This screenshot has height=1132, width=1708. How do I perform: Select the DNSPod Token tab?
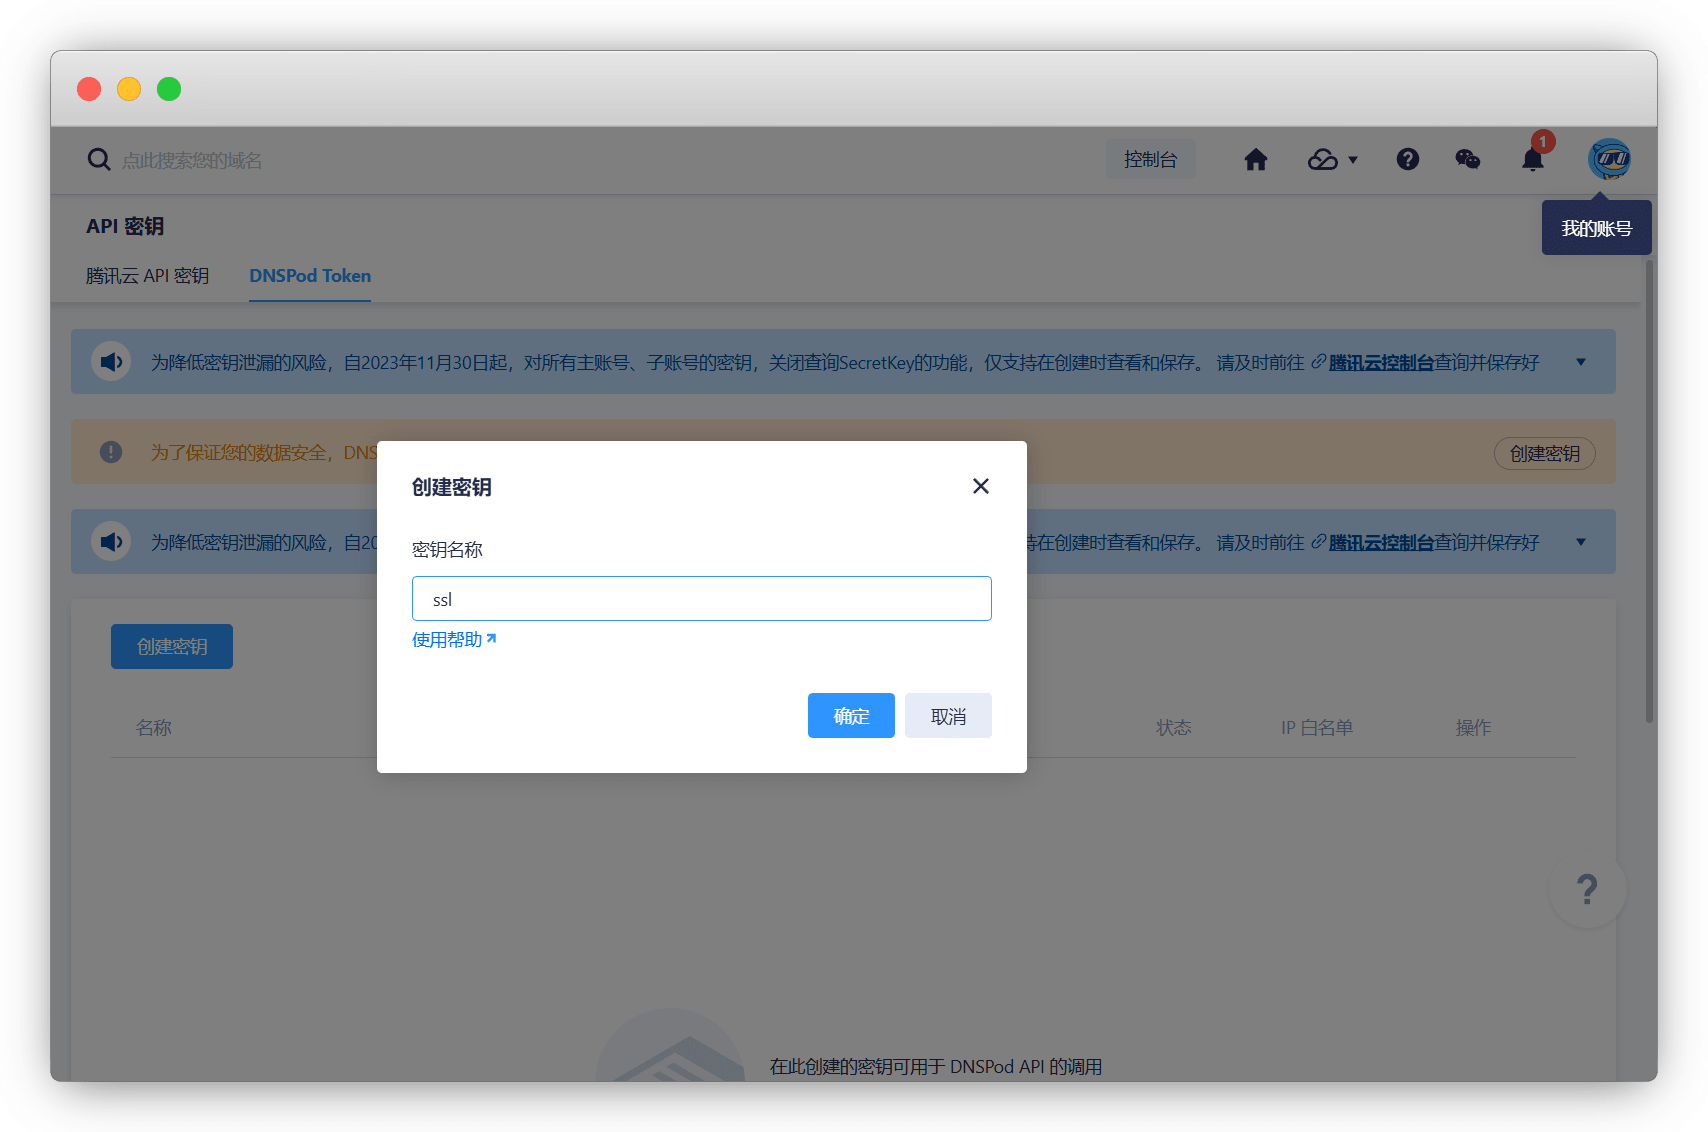coord(310,276)
